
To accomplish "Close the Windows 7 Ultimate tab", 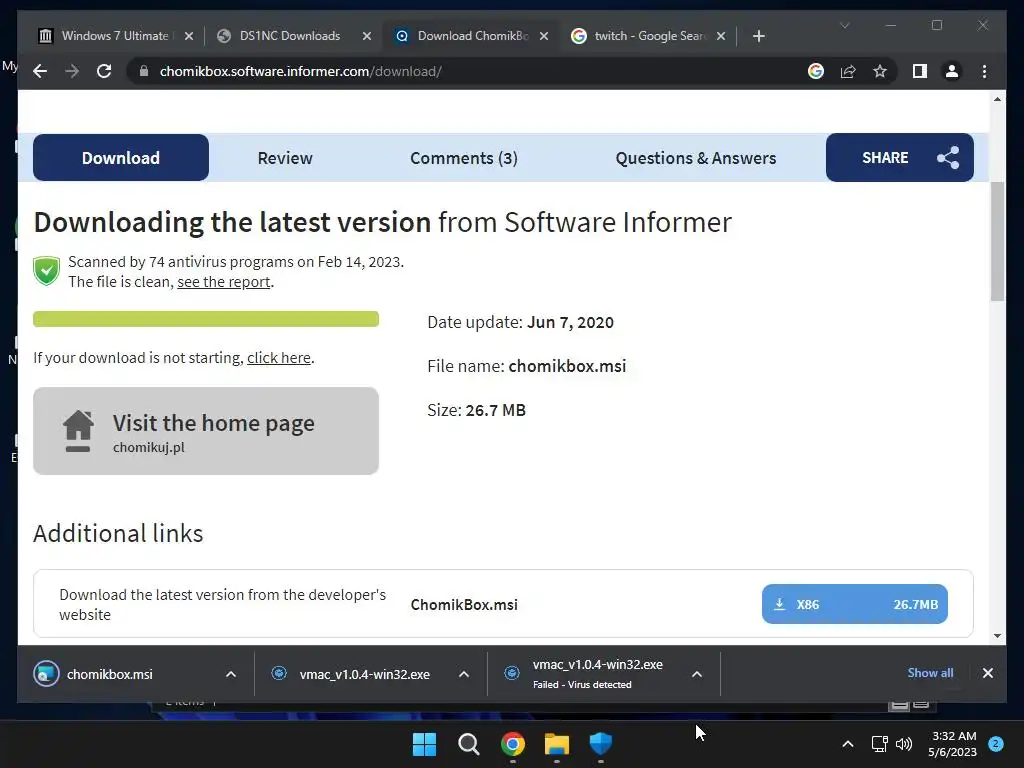I will [189, 36].
